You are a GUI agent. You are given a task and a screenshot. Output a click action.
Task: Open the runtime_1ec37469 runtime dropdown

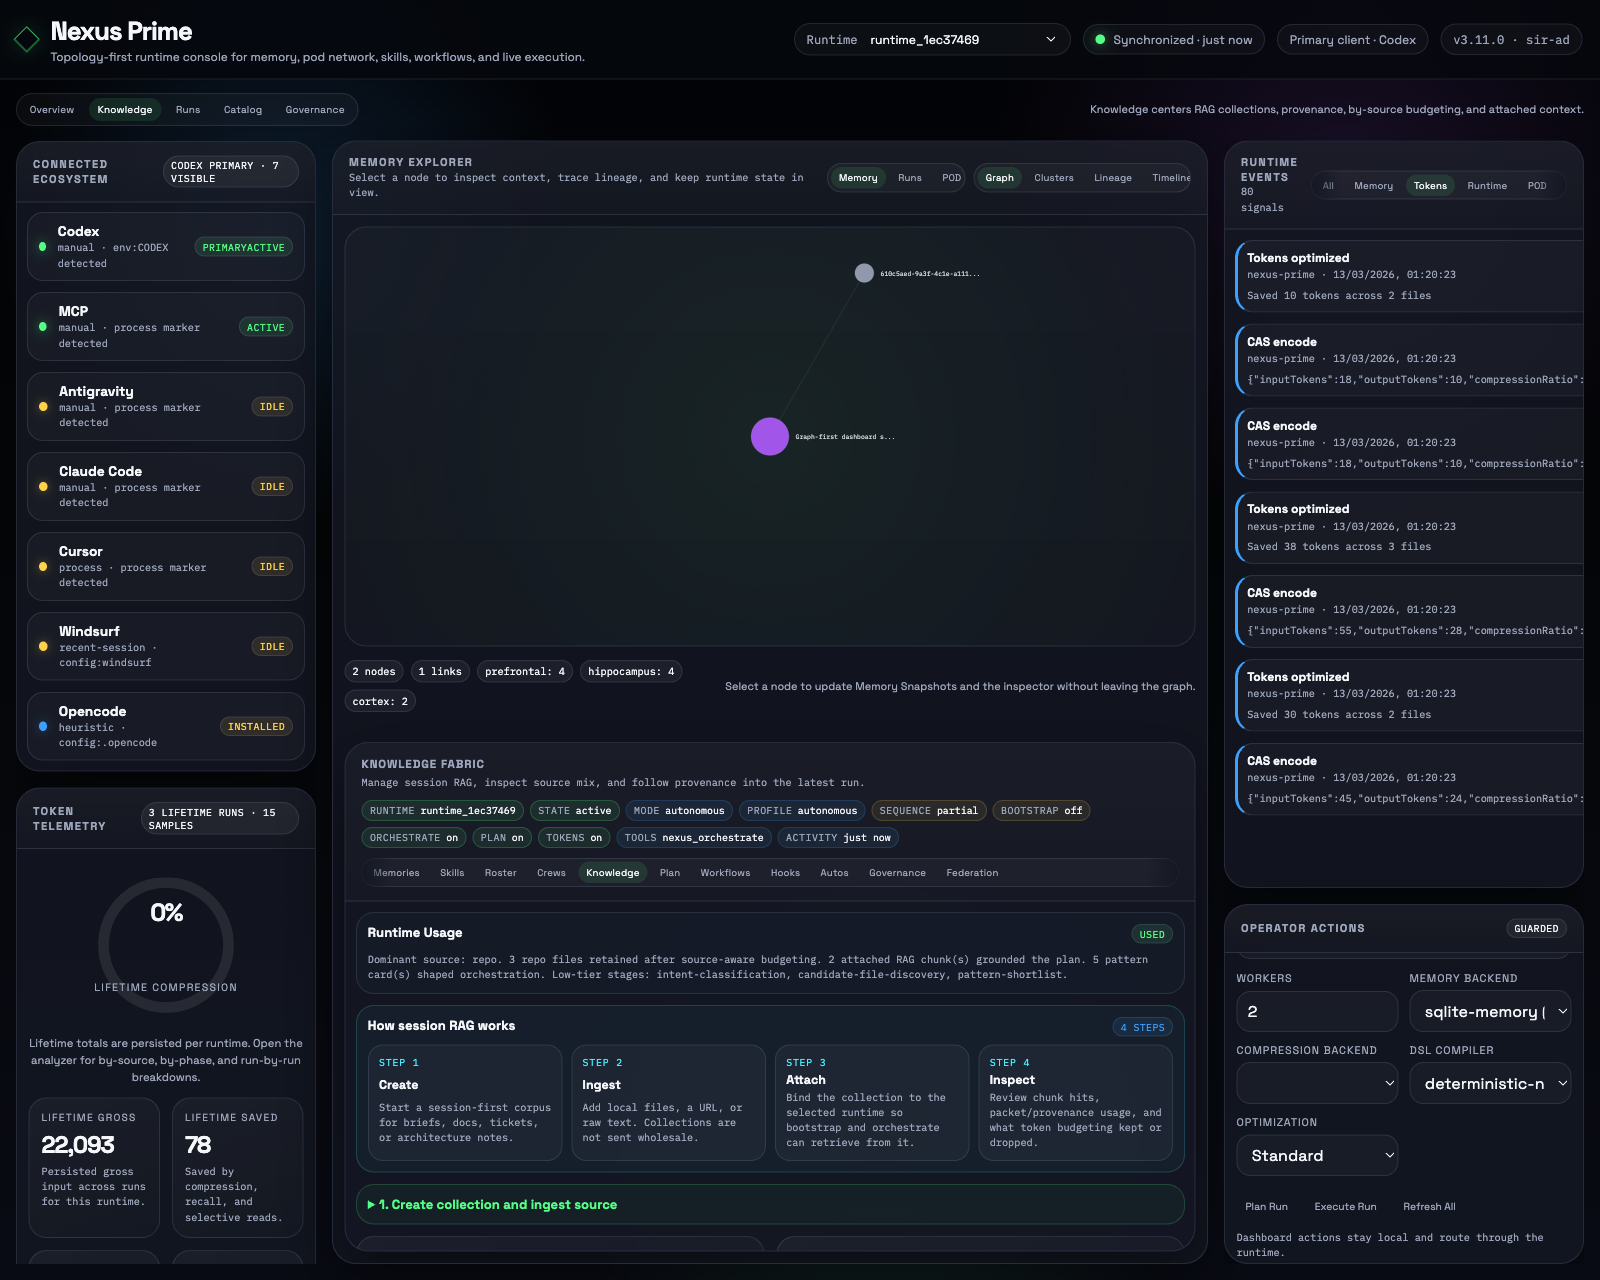point(930,39)
